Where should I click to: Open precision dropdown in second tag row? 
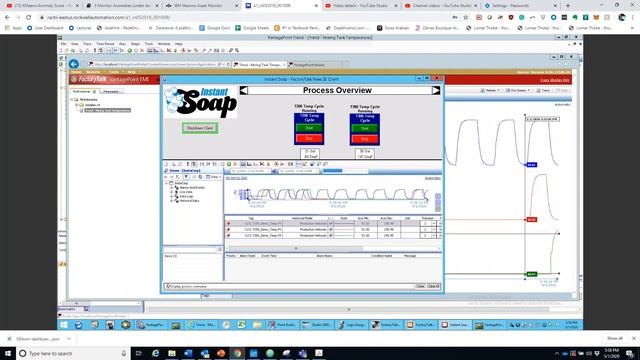click(433, 229)
